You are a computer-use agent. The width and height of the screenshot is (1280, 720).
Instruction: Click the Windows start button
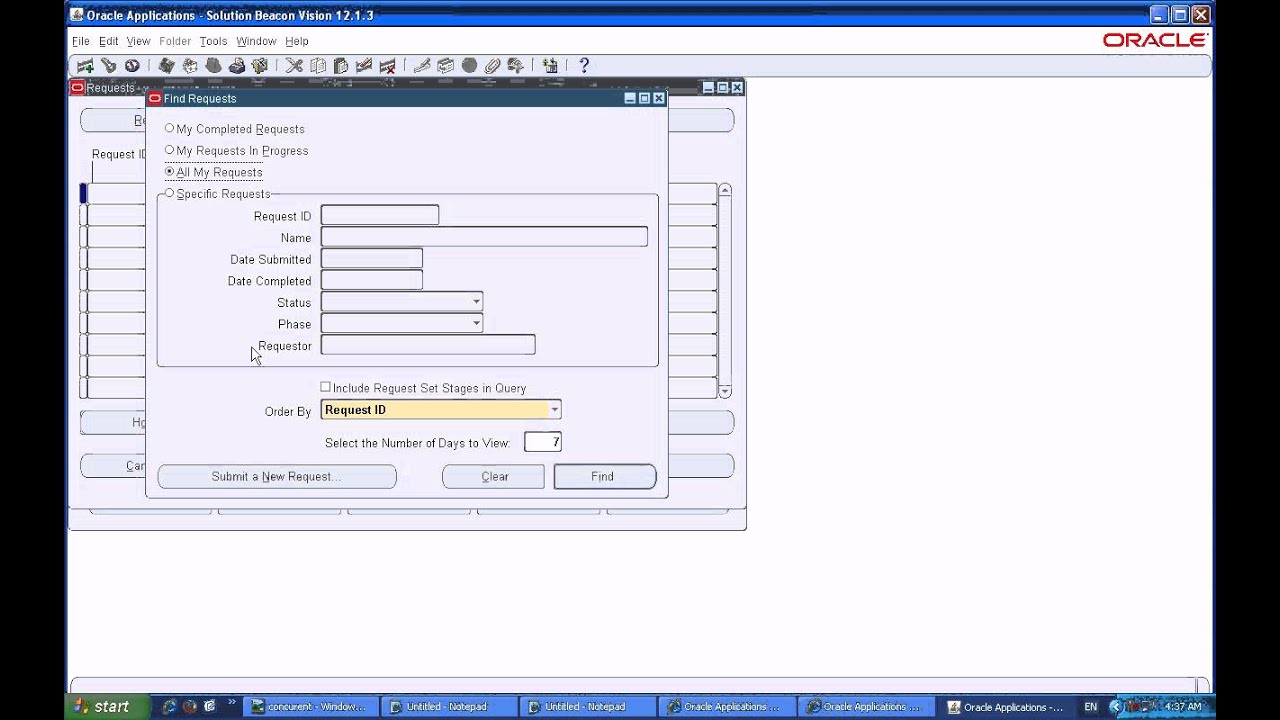point(106,706)
